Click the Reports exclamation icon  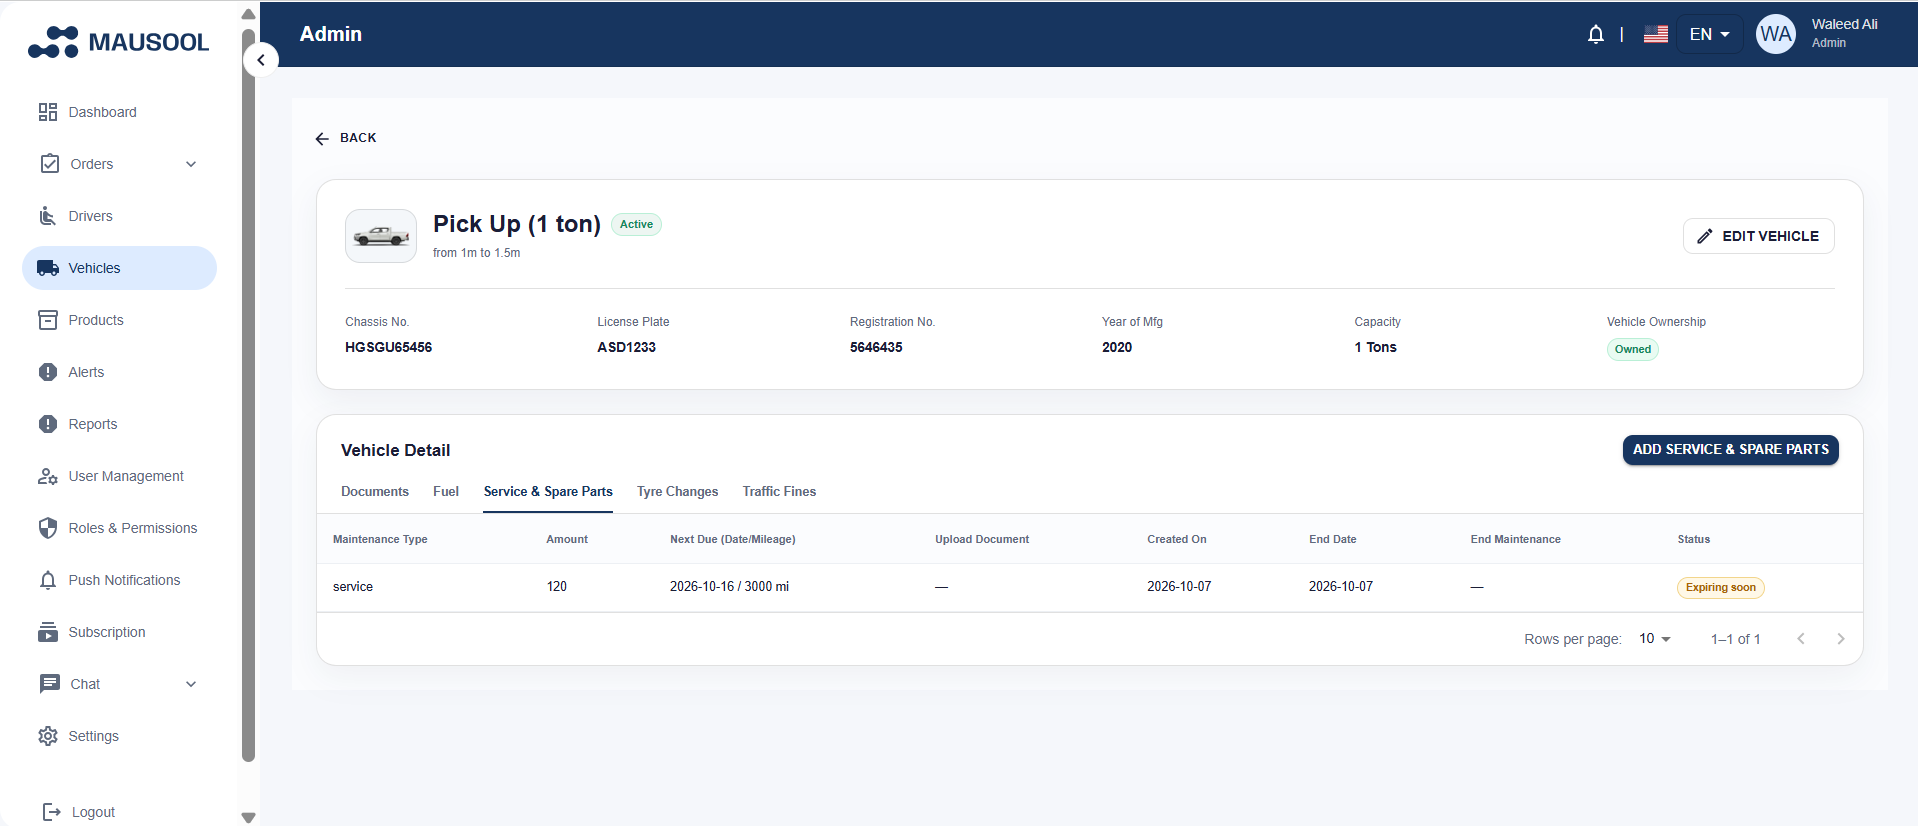click(48, 424)
